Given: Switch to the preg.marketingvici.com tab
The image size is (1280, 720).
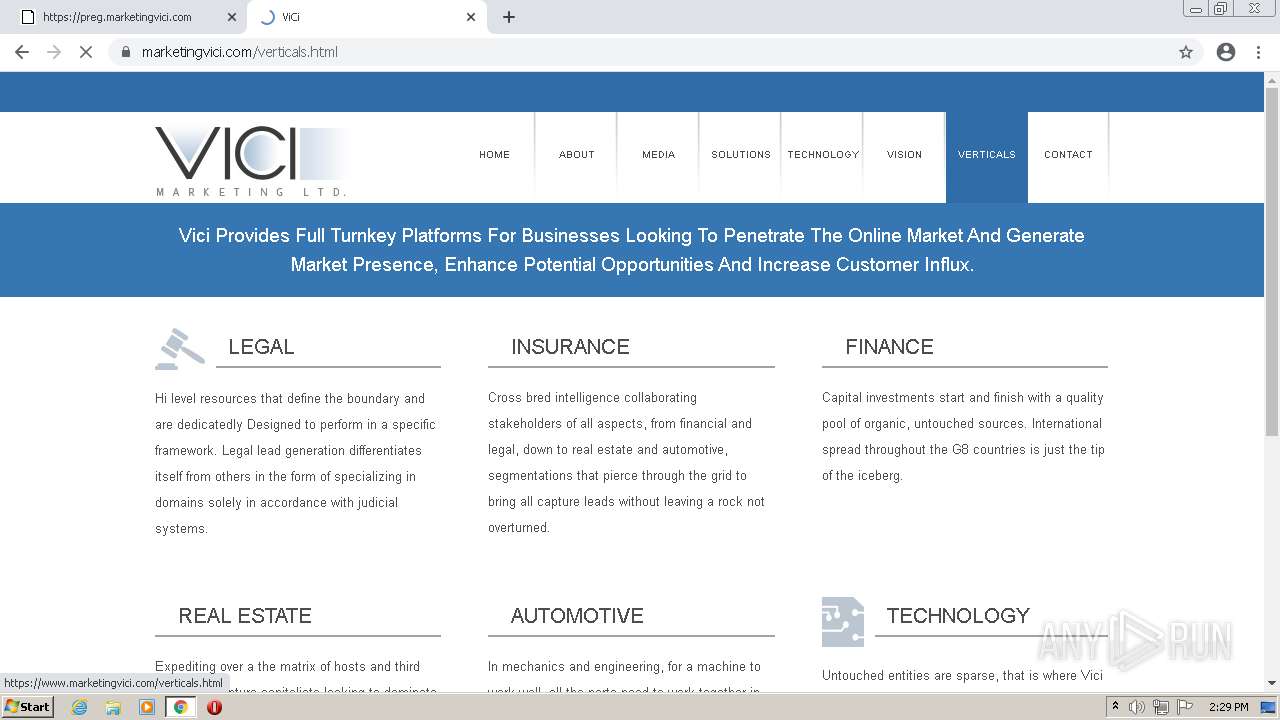Looking at the screenshot, I should point(127,17).
